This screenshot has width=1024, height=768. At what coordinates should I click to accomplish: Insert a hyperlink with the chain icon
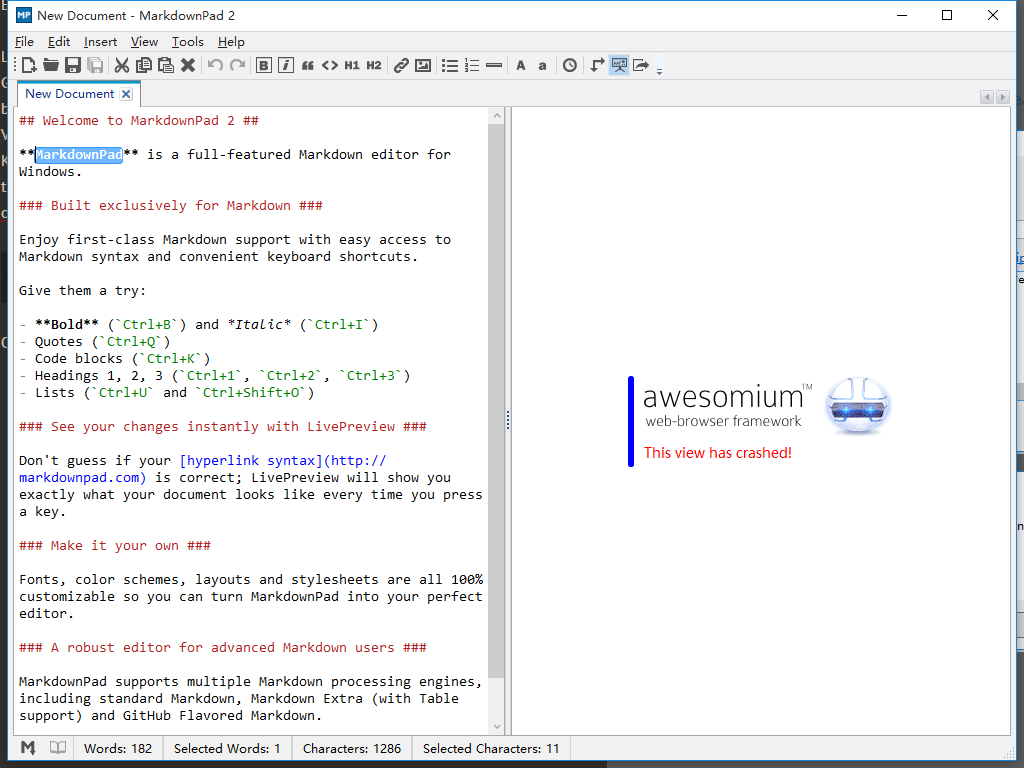pyautogui.click(x=401, y=65)
